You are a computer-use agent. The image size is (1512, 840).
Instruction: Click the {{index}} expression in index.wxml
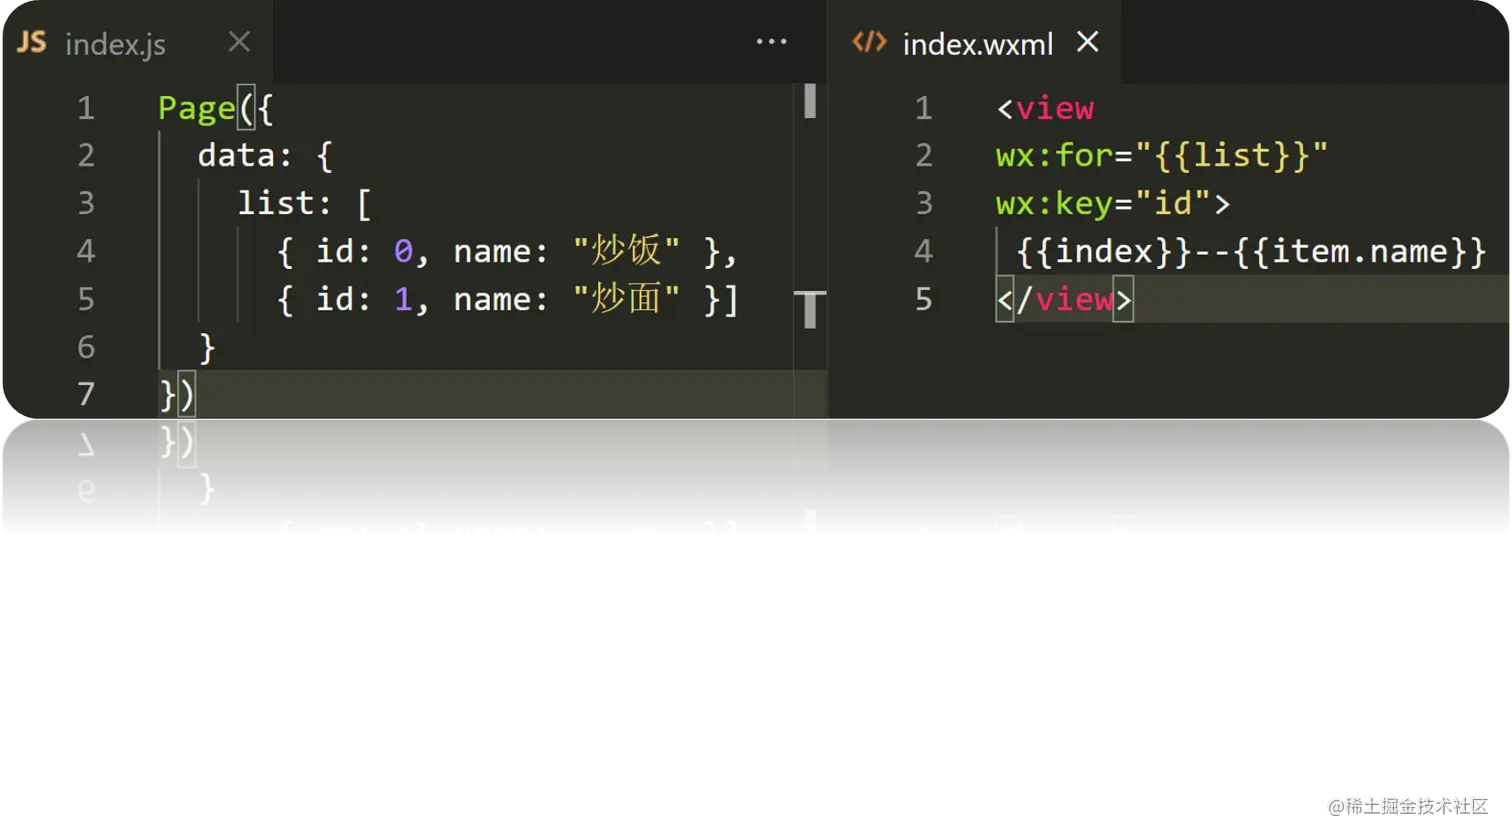tap(1104, 251)
